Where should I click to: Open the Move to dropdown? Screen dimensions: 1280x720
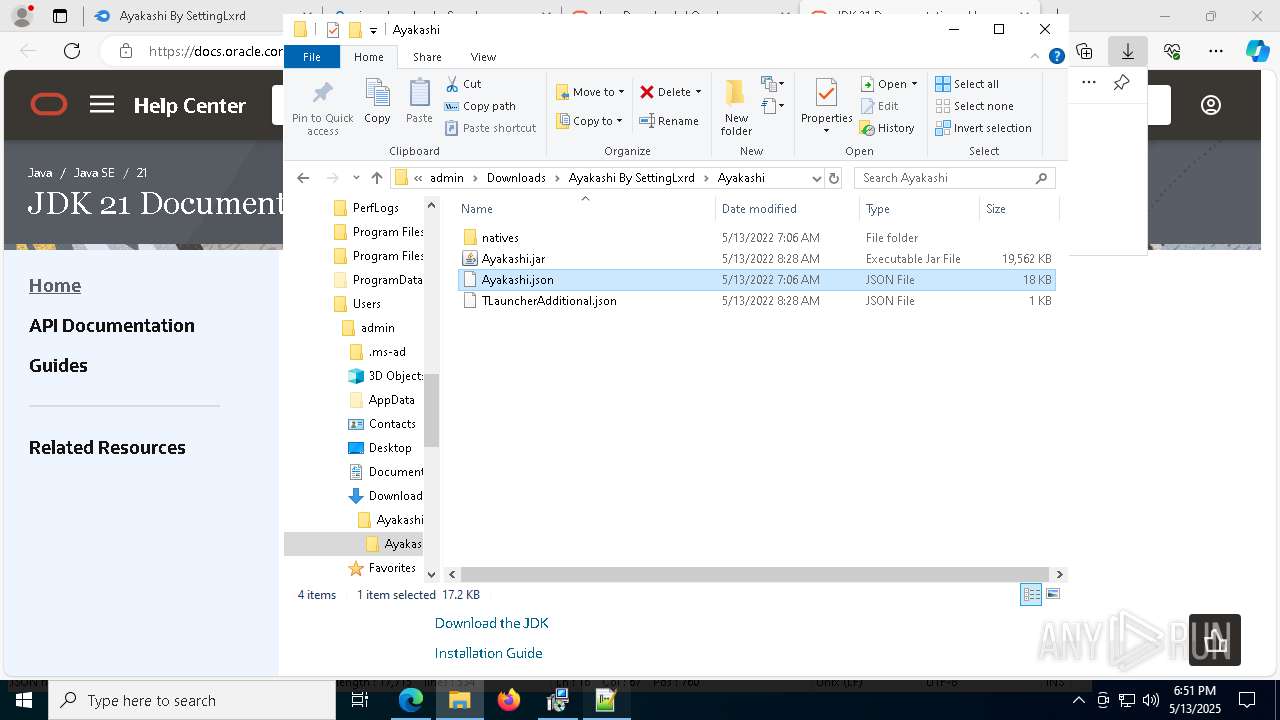point(590,92)
